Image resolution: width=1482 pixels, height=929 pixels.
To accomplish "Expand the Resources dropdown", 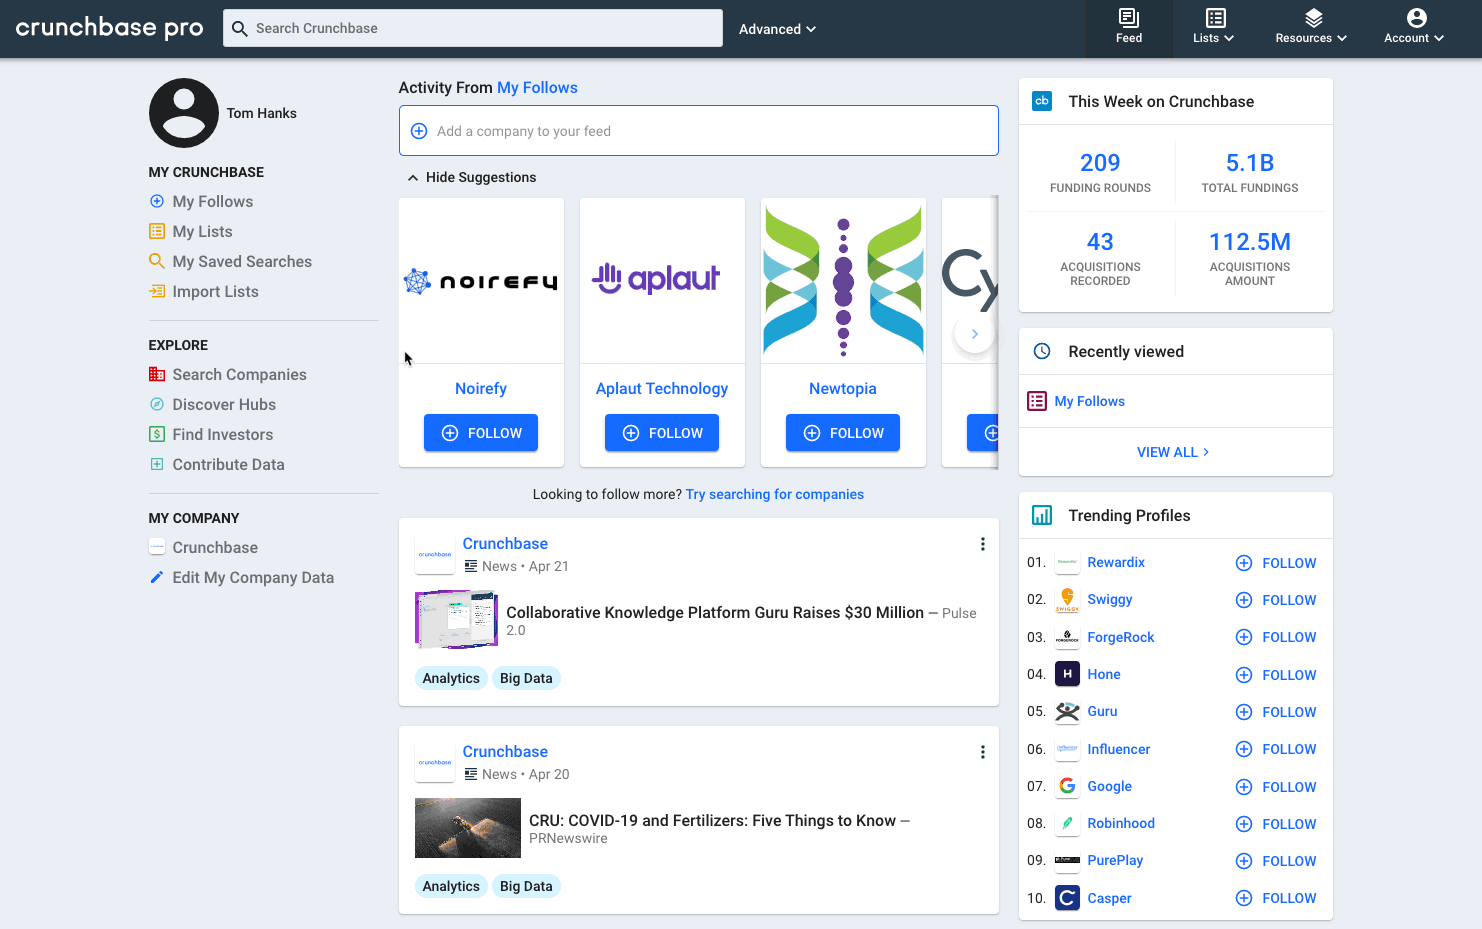I will pos(1311,28).
